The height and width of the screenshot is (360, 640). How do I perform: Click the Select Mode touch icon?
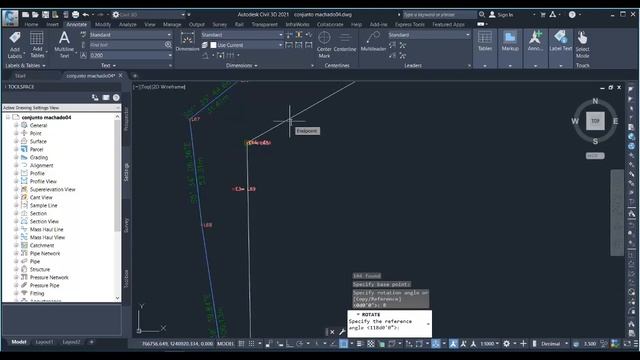pyautogui.click(x=582, y=44)
